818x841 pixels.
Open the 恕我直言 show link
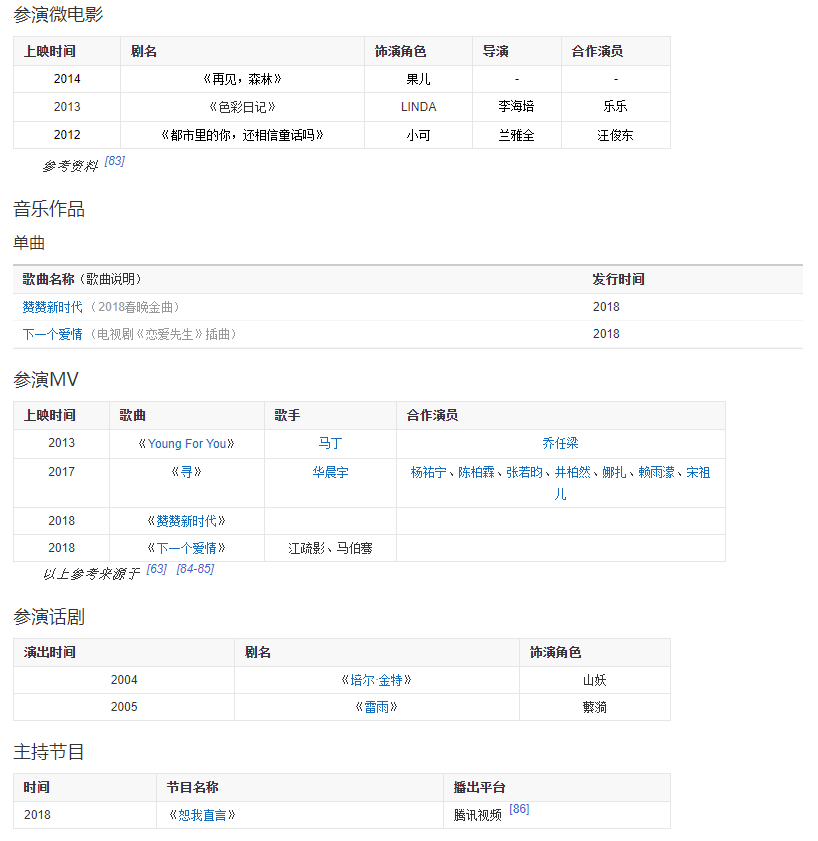click(x=202, y=815)
